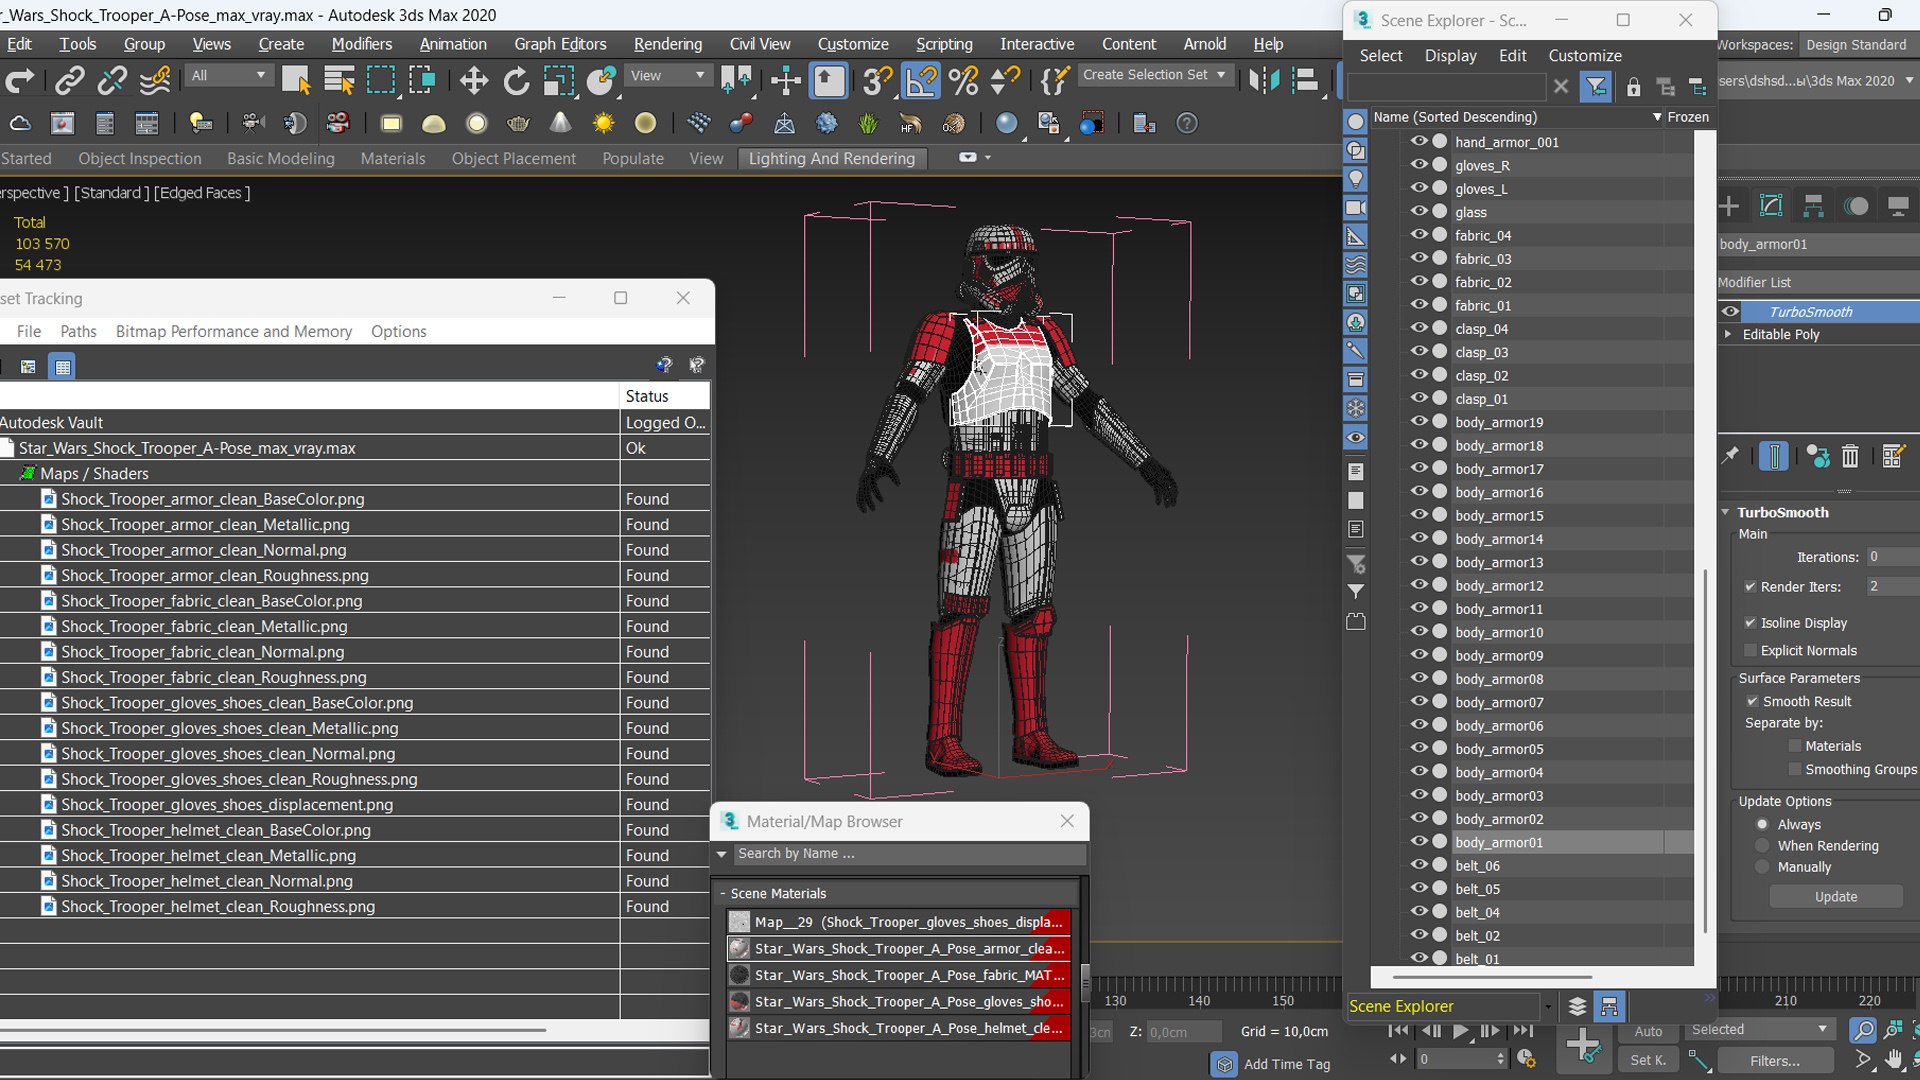Open the Modifiers menu
Viewport: 1920px width, 1080px height.
point(361,44)
